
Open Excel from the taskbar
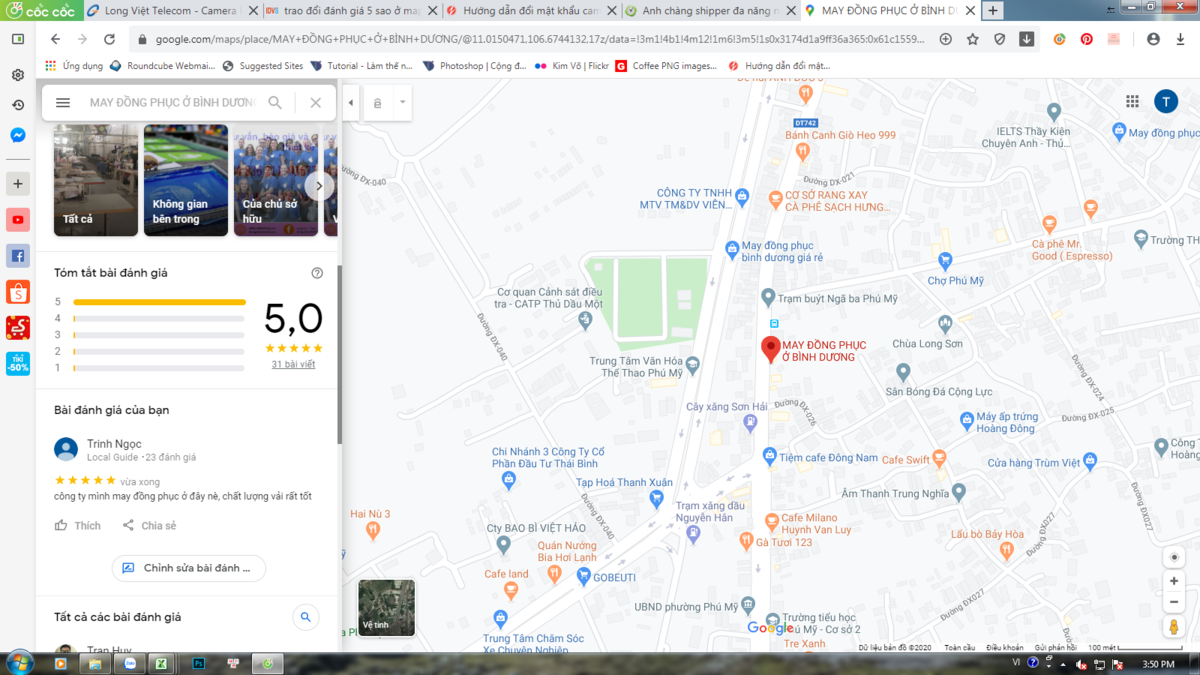[x=161, y=663]
